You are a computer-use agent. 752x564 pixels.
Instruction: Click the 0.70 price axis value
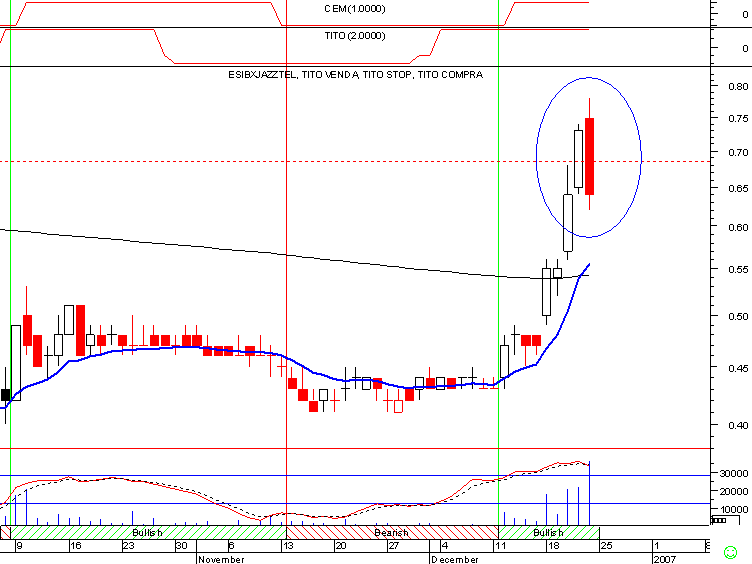pos(738,153)
